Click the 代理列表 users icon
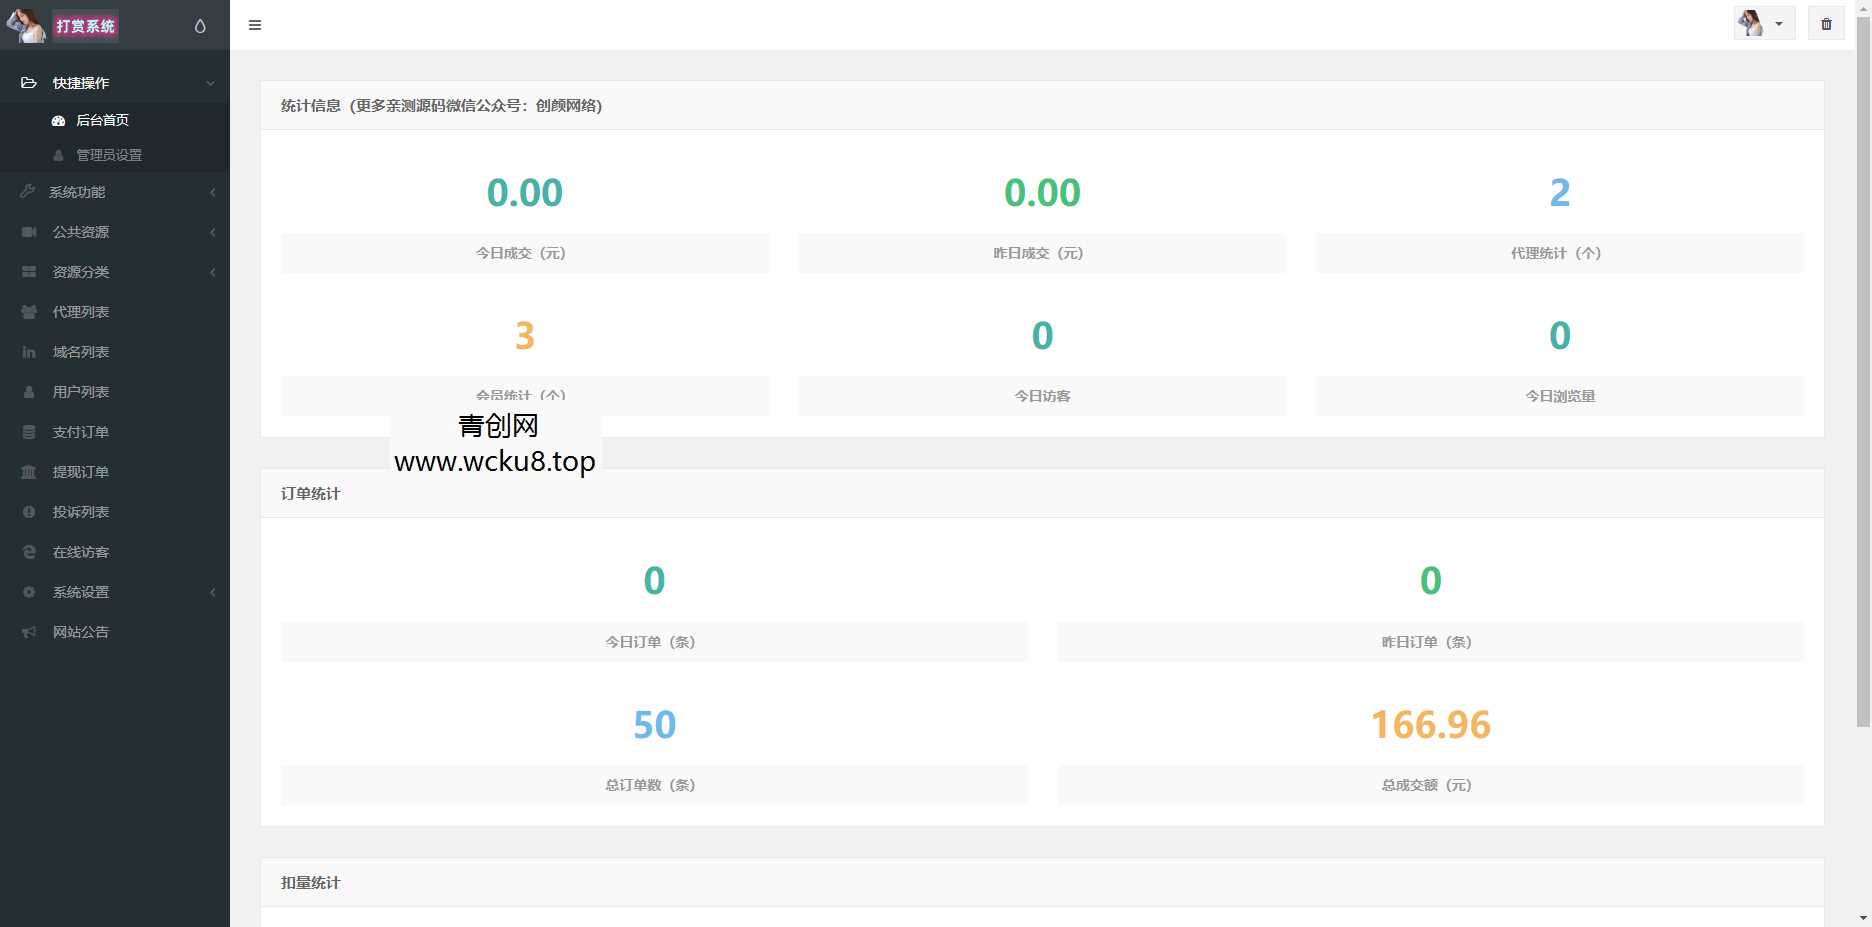 pyautogui.click(x=29, y=312)
